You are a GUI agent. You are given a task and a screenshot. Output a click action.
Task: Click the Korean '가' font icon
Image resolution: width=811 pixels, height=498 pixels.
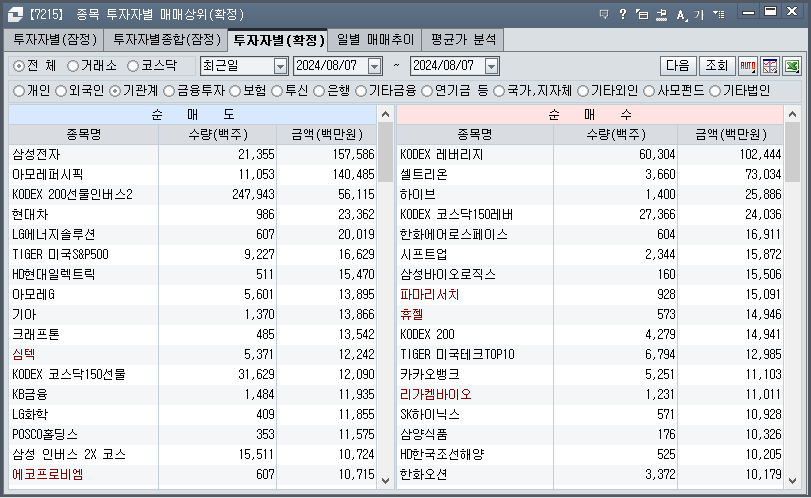[x=699, y=14]
